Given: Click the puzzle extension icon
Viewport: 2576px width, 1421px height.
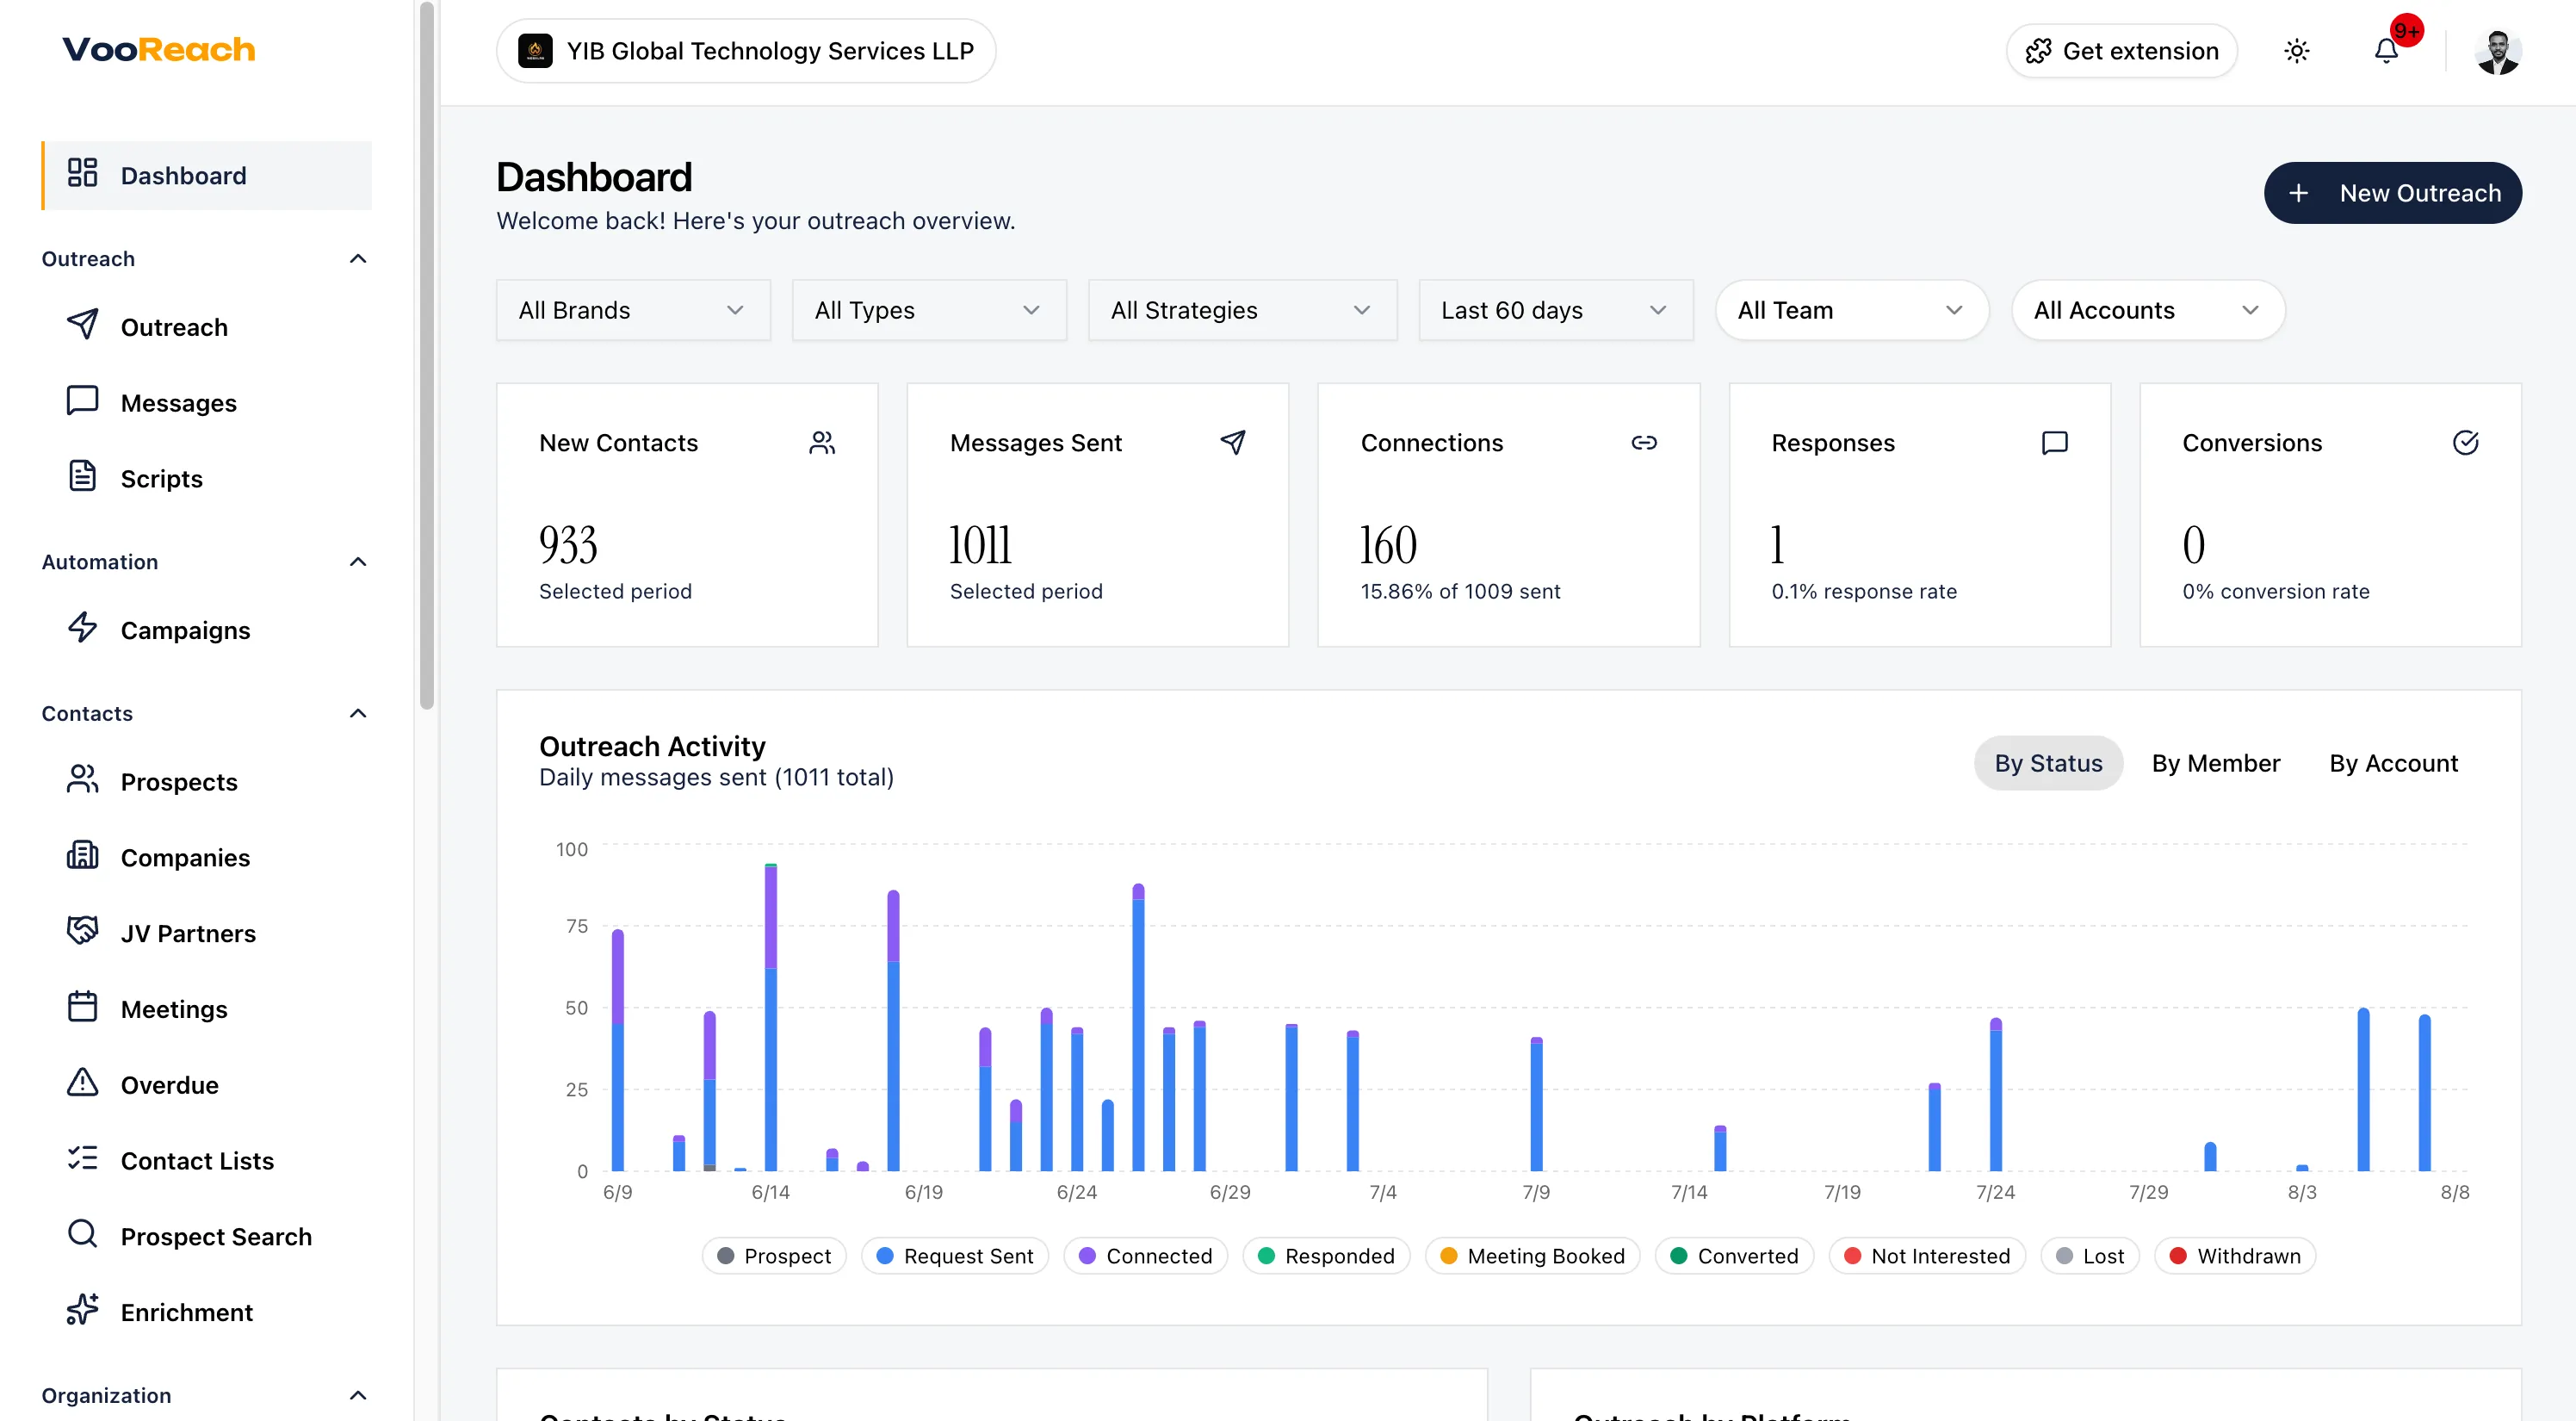Looking at the screenshot, I should coord(2038,51).
